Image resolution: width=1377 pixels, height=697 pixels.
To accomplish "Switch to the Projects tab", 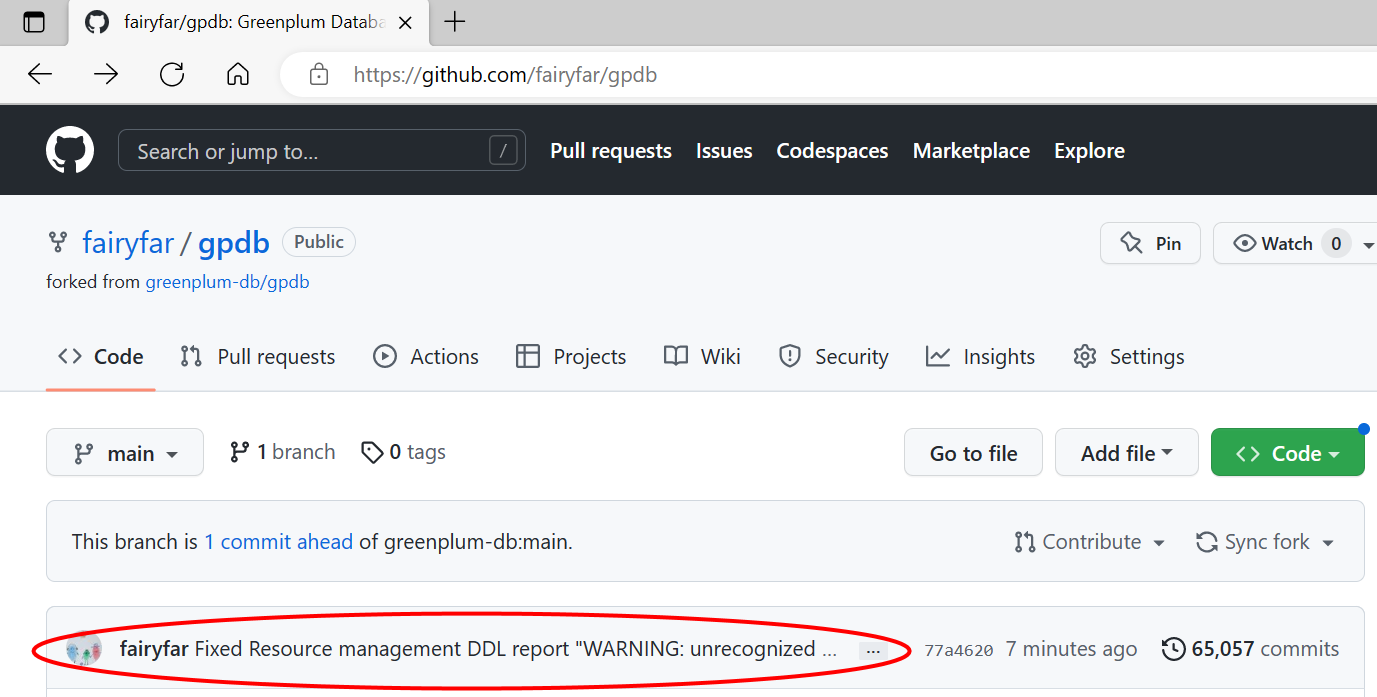I will [571, 357].
